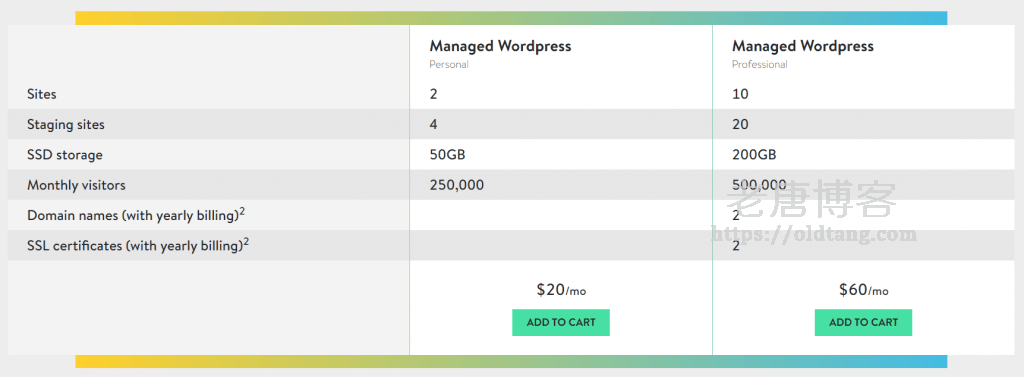Select the Managed Wordpress Personal heading

click(x=500, y=46)
